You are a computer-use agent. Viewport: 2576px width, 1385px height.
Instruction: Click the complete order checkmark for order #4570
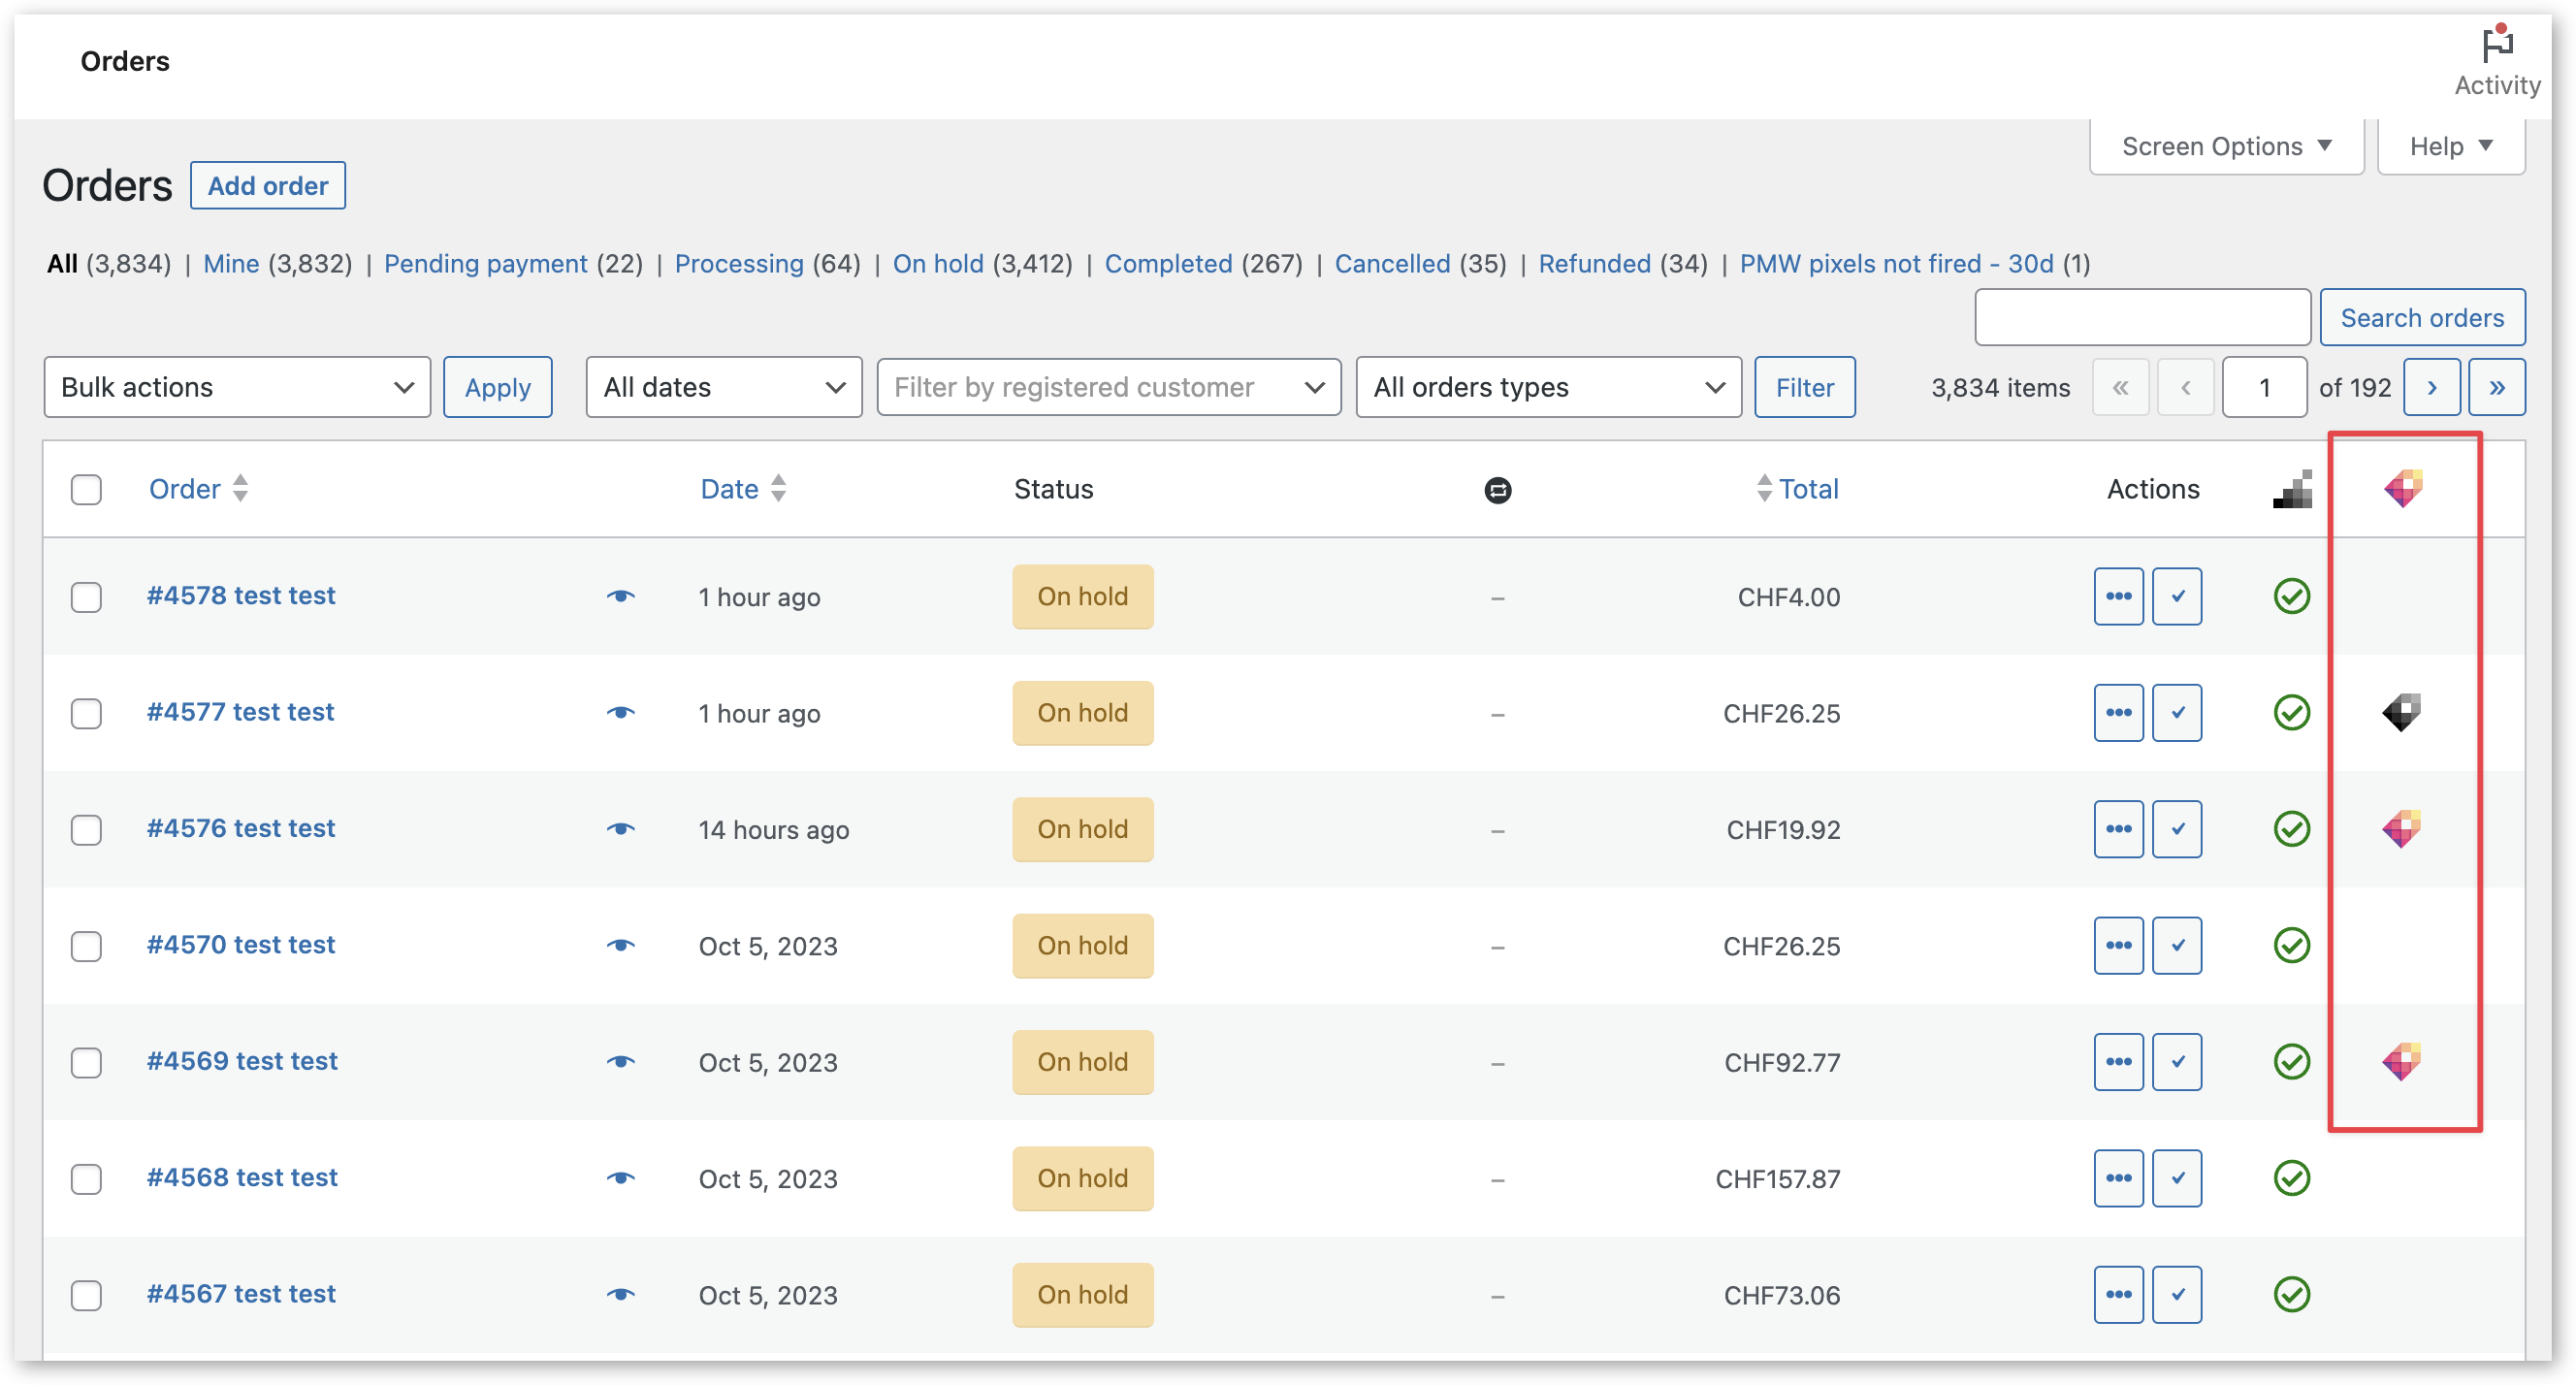pos(2178,945)
